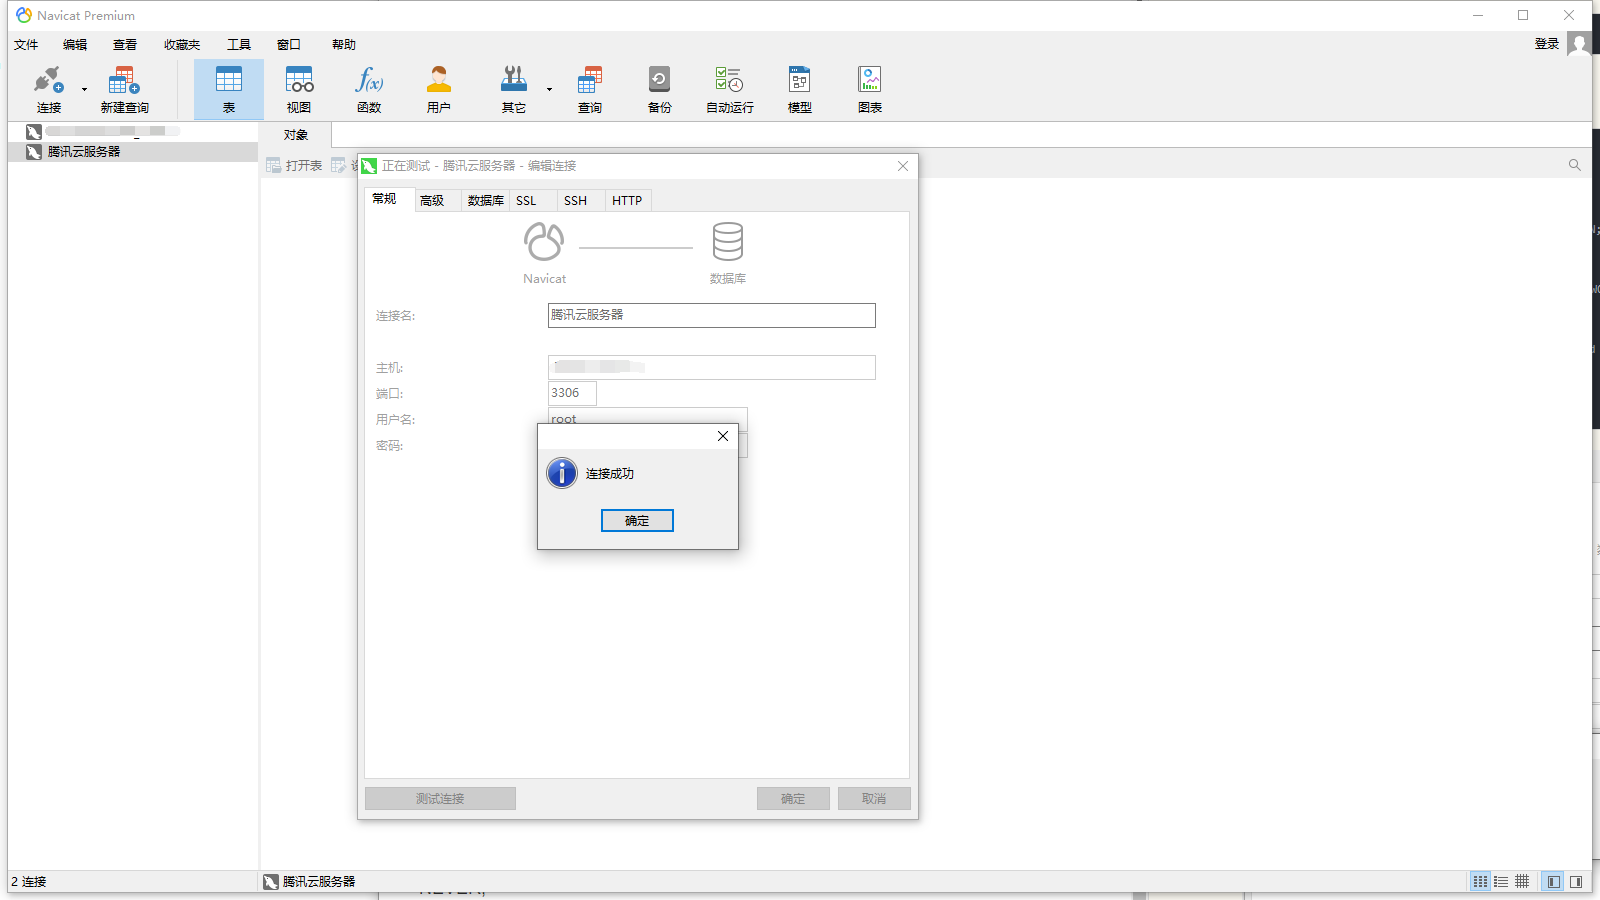1600x900 pixels.
Task: Switch to list view in status bar
Action: (1501, 882)
